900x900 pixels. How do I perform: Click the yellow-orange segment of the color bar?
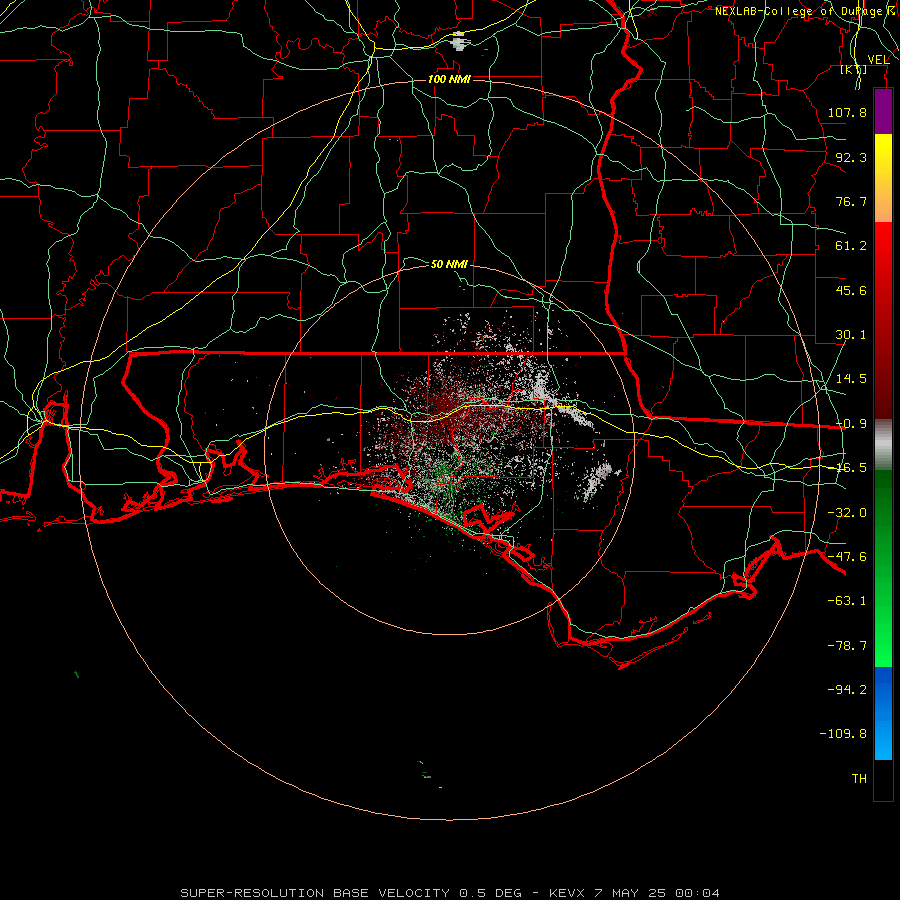(x=883, y=178)
